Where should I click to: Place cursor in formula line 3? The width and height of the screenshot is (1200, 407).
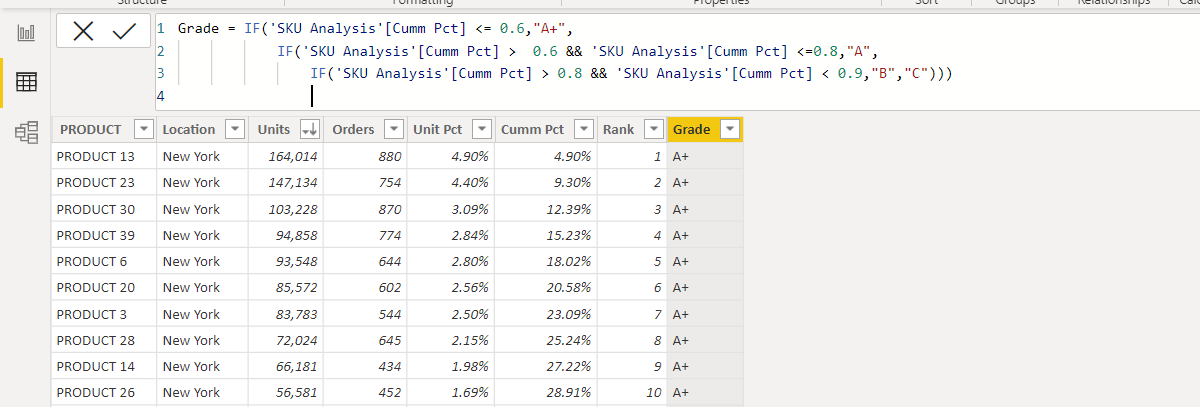631,73
